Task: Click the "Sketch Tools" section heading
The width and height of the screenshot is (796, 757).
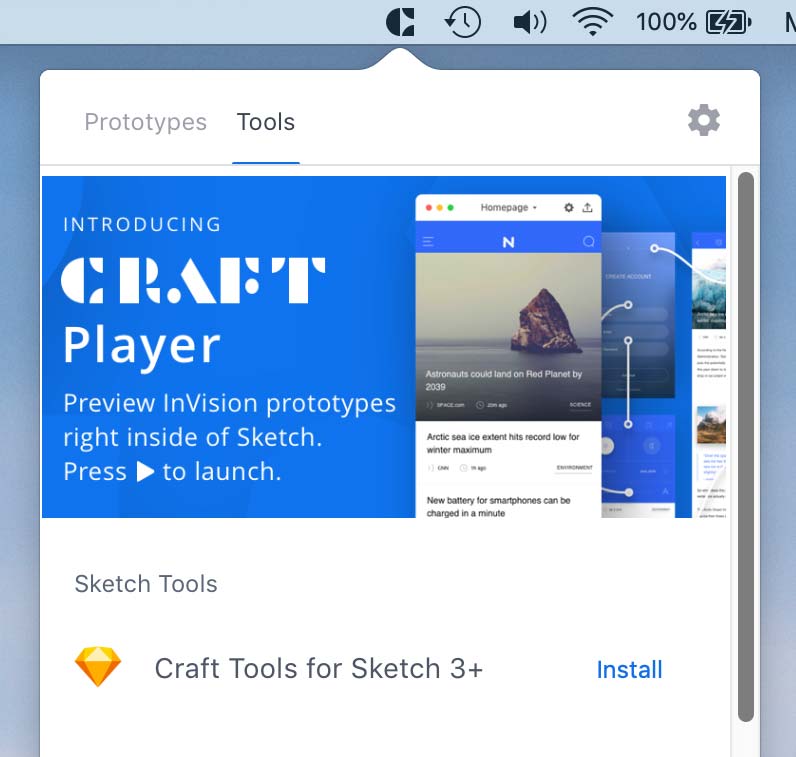Action: tap(146, 584)
